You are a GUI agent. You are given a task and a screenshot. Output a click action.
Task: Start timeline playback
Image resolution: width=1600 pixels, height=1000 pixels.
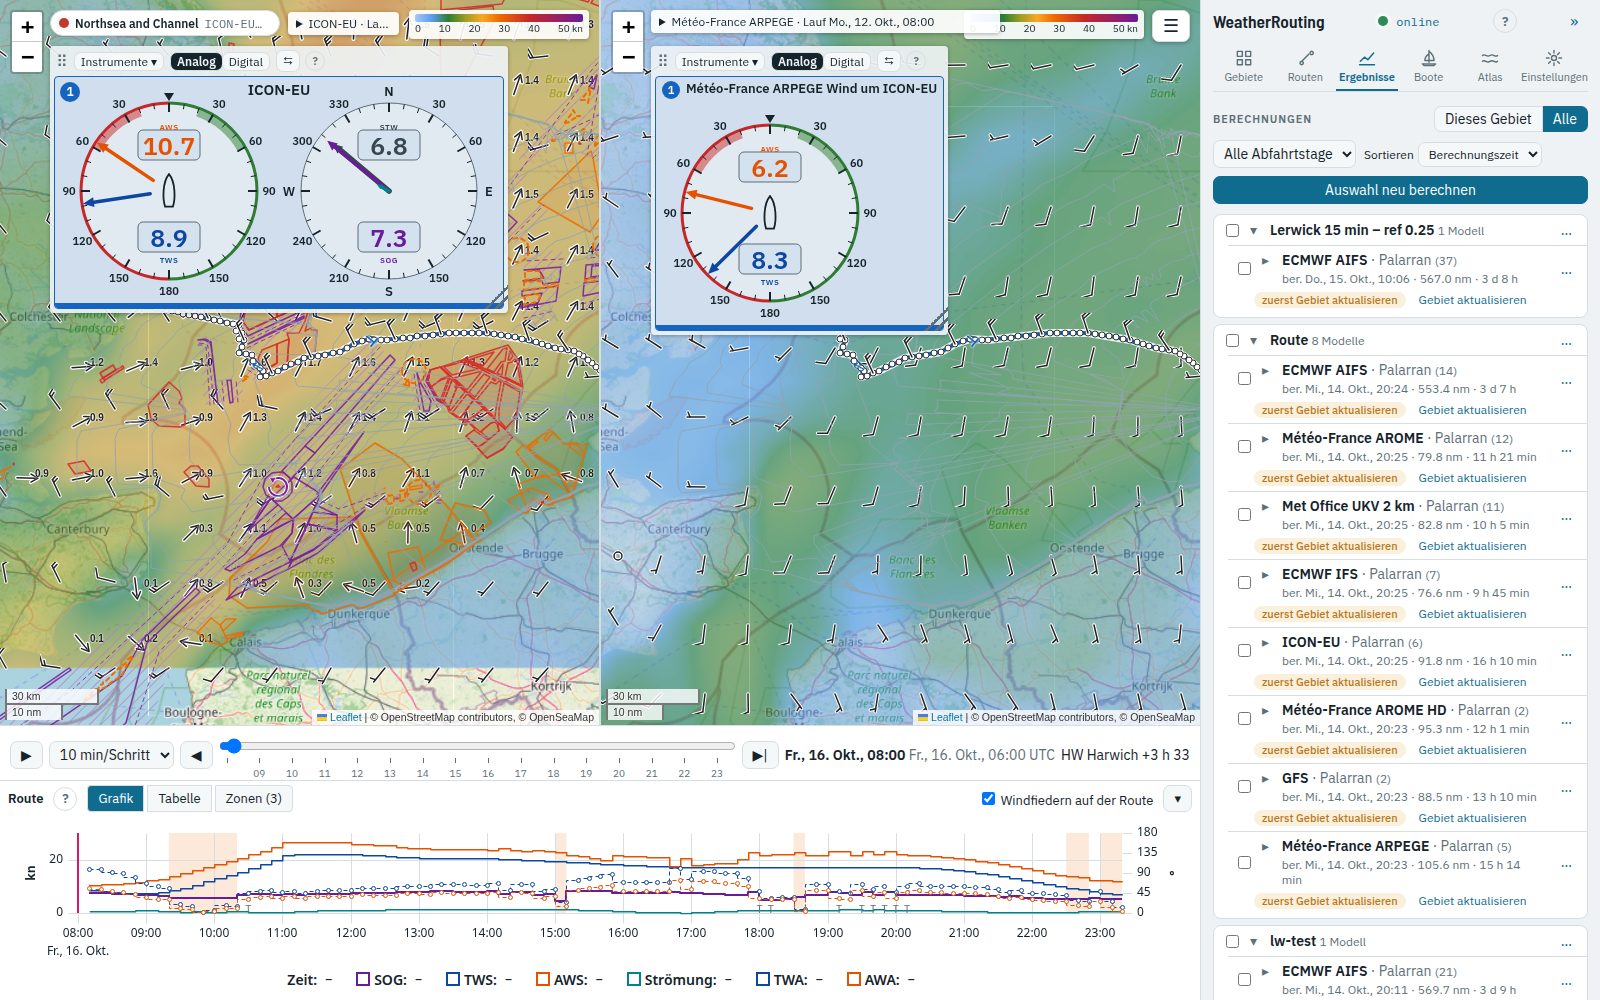(25, 755)
